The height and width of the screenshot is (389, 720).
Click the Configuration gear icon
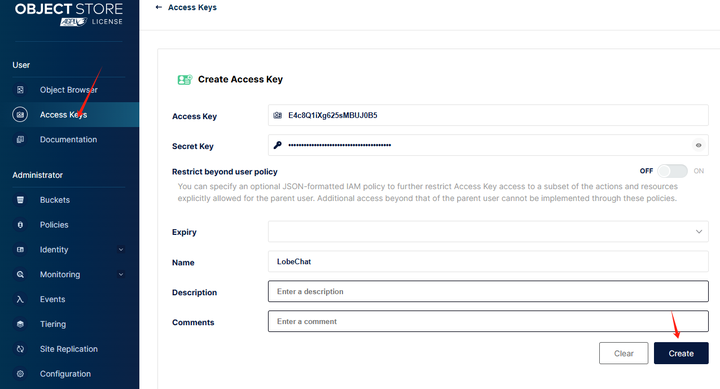[x=20, y=373]
